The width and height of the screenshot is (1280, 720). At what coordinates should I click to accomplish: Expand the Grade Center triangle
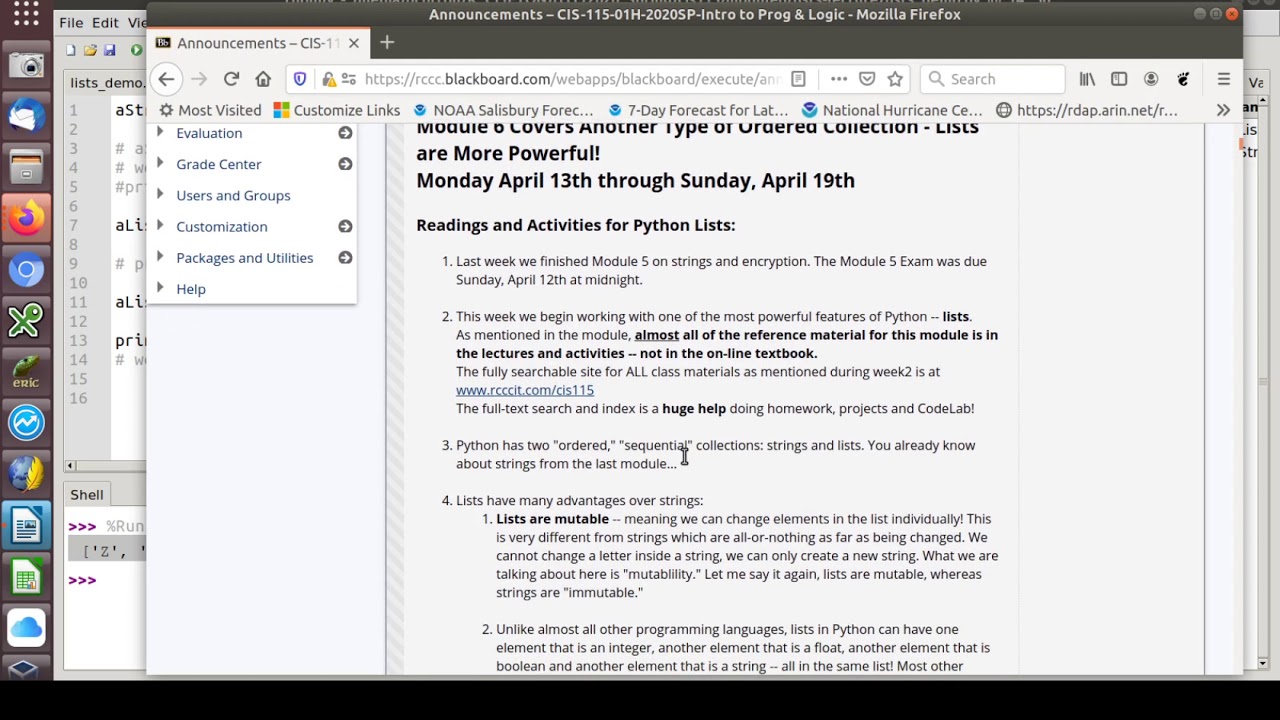click(x=160, y=163)
